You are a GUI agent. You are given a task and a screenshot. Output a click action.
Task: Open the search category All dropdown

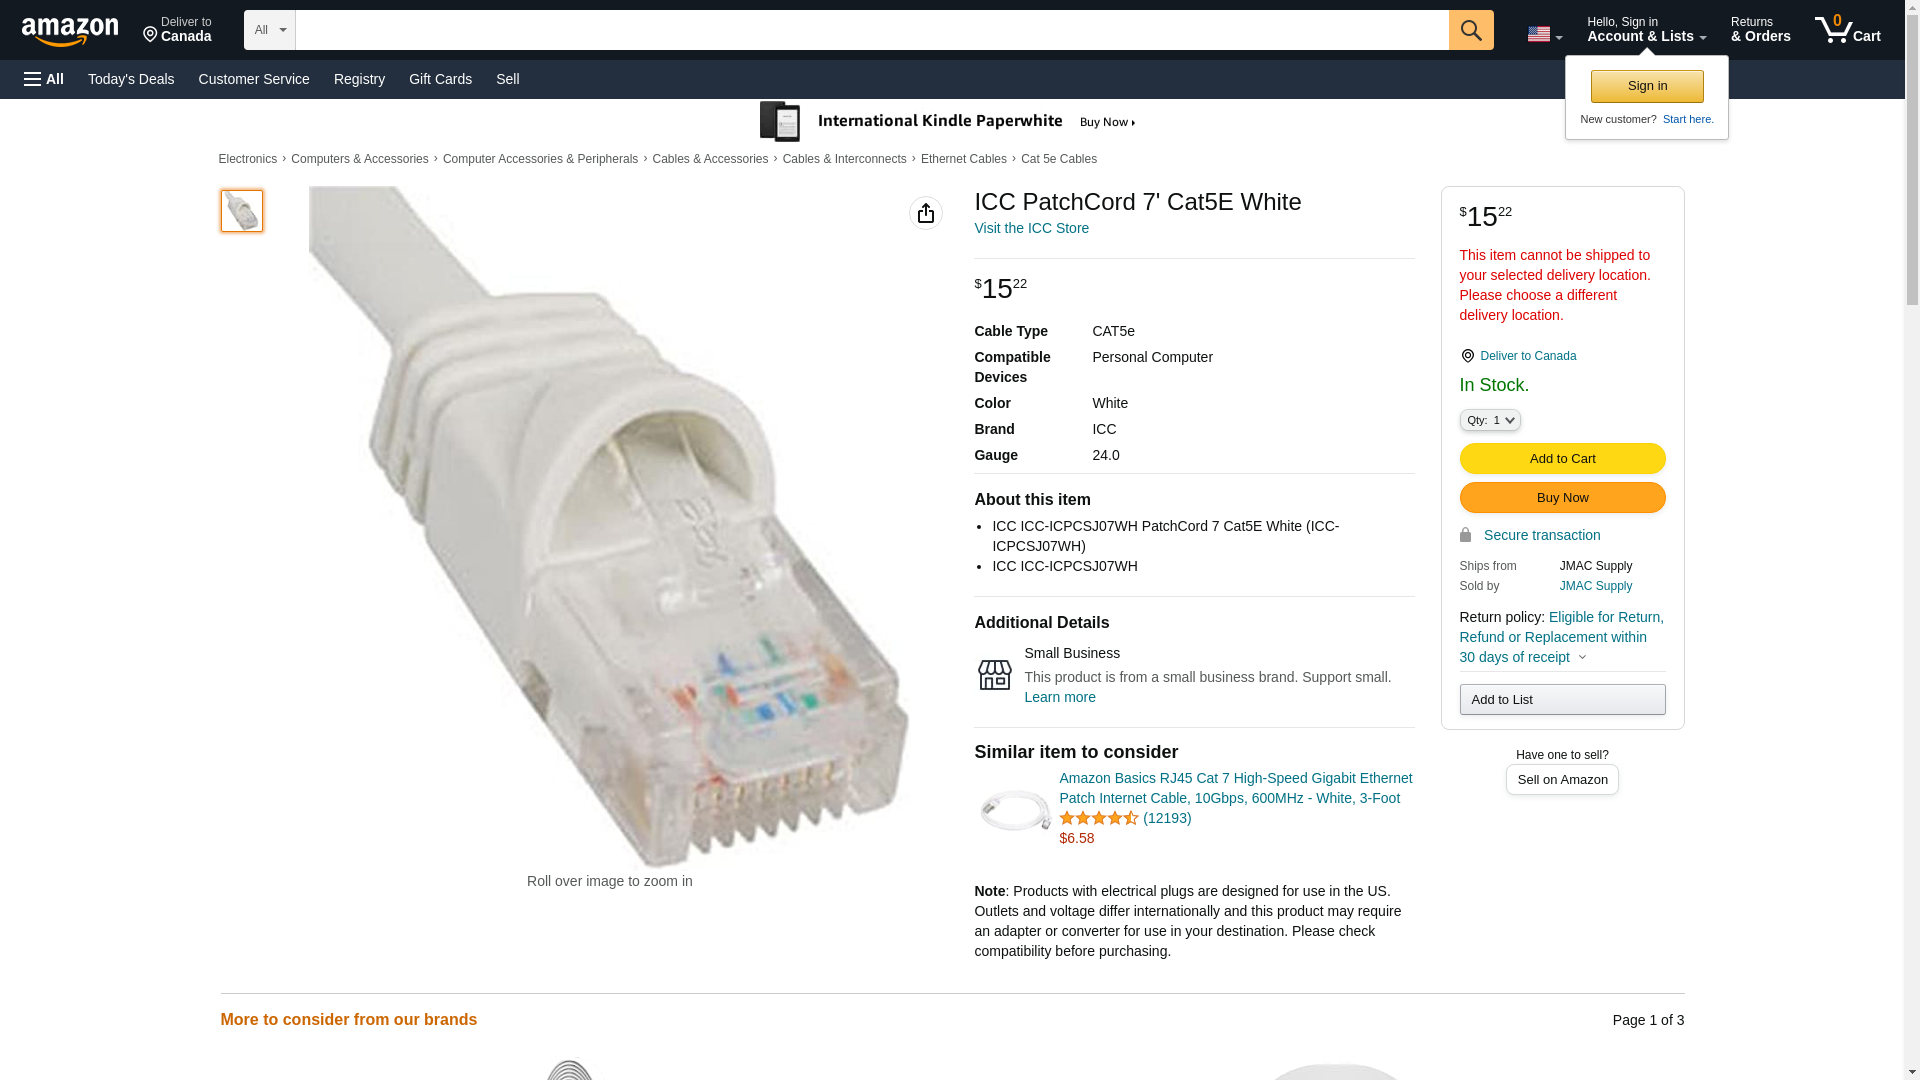point(269,30)
